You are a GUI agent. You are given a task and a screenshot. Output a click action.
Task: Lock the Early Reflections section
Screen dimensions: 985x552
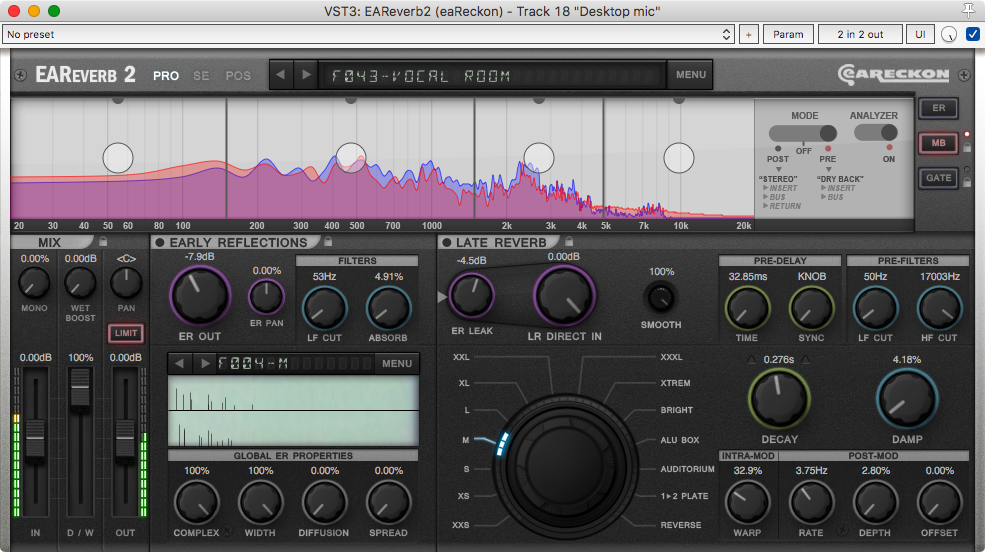pyautogui.click(x=328, y=241)
